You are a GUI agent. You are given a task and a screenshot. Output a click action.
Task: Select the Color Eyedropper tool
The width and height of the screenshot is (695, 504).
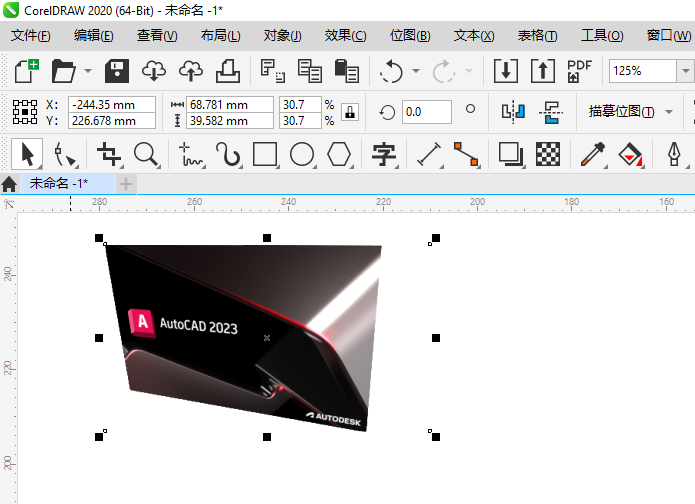tap(593, 154)
